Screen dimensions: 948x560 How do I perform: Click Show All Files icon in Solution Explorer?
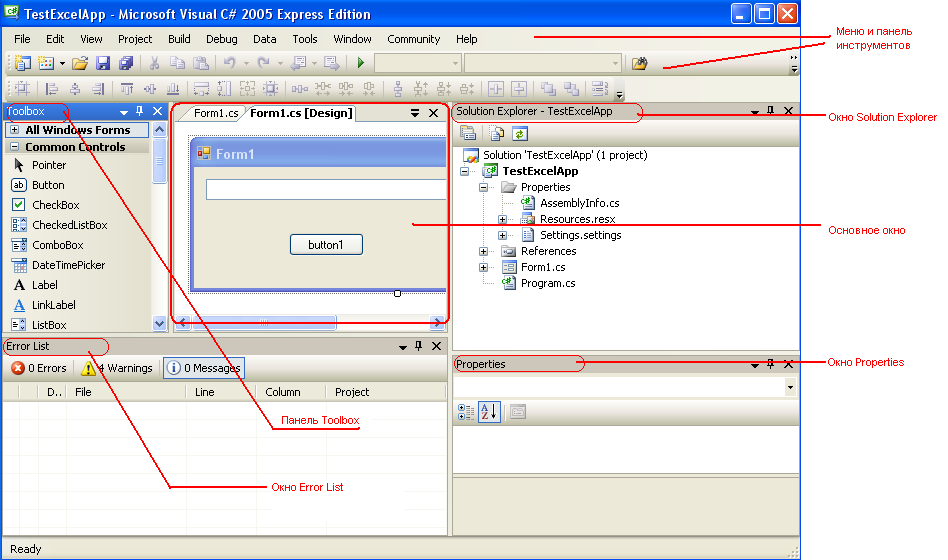[x=496, y=133]
